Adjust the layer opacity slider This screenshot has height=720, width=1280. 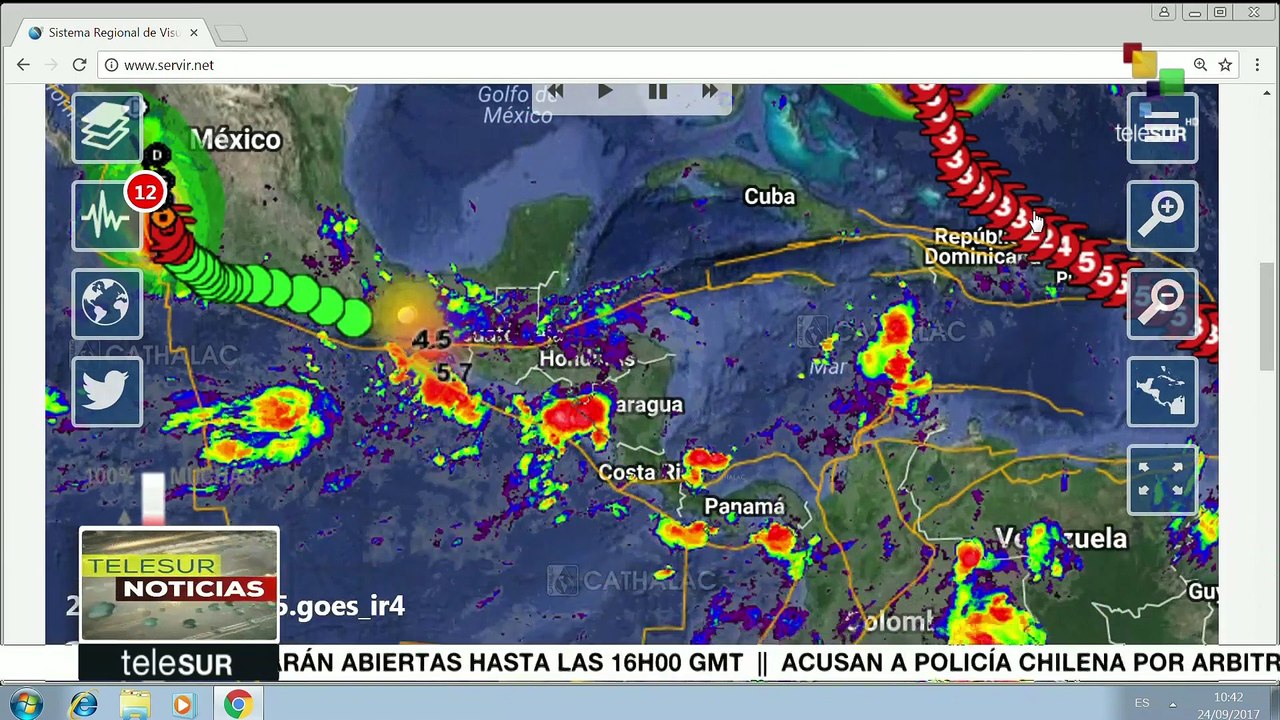pyautogui.click(x=153, y=499)
